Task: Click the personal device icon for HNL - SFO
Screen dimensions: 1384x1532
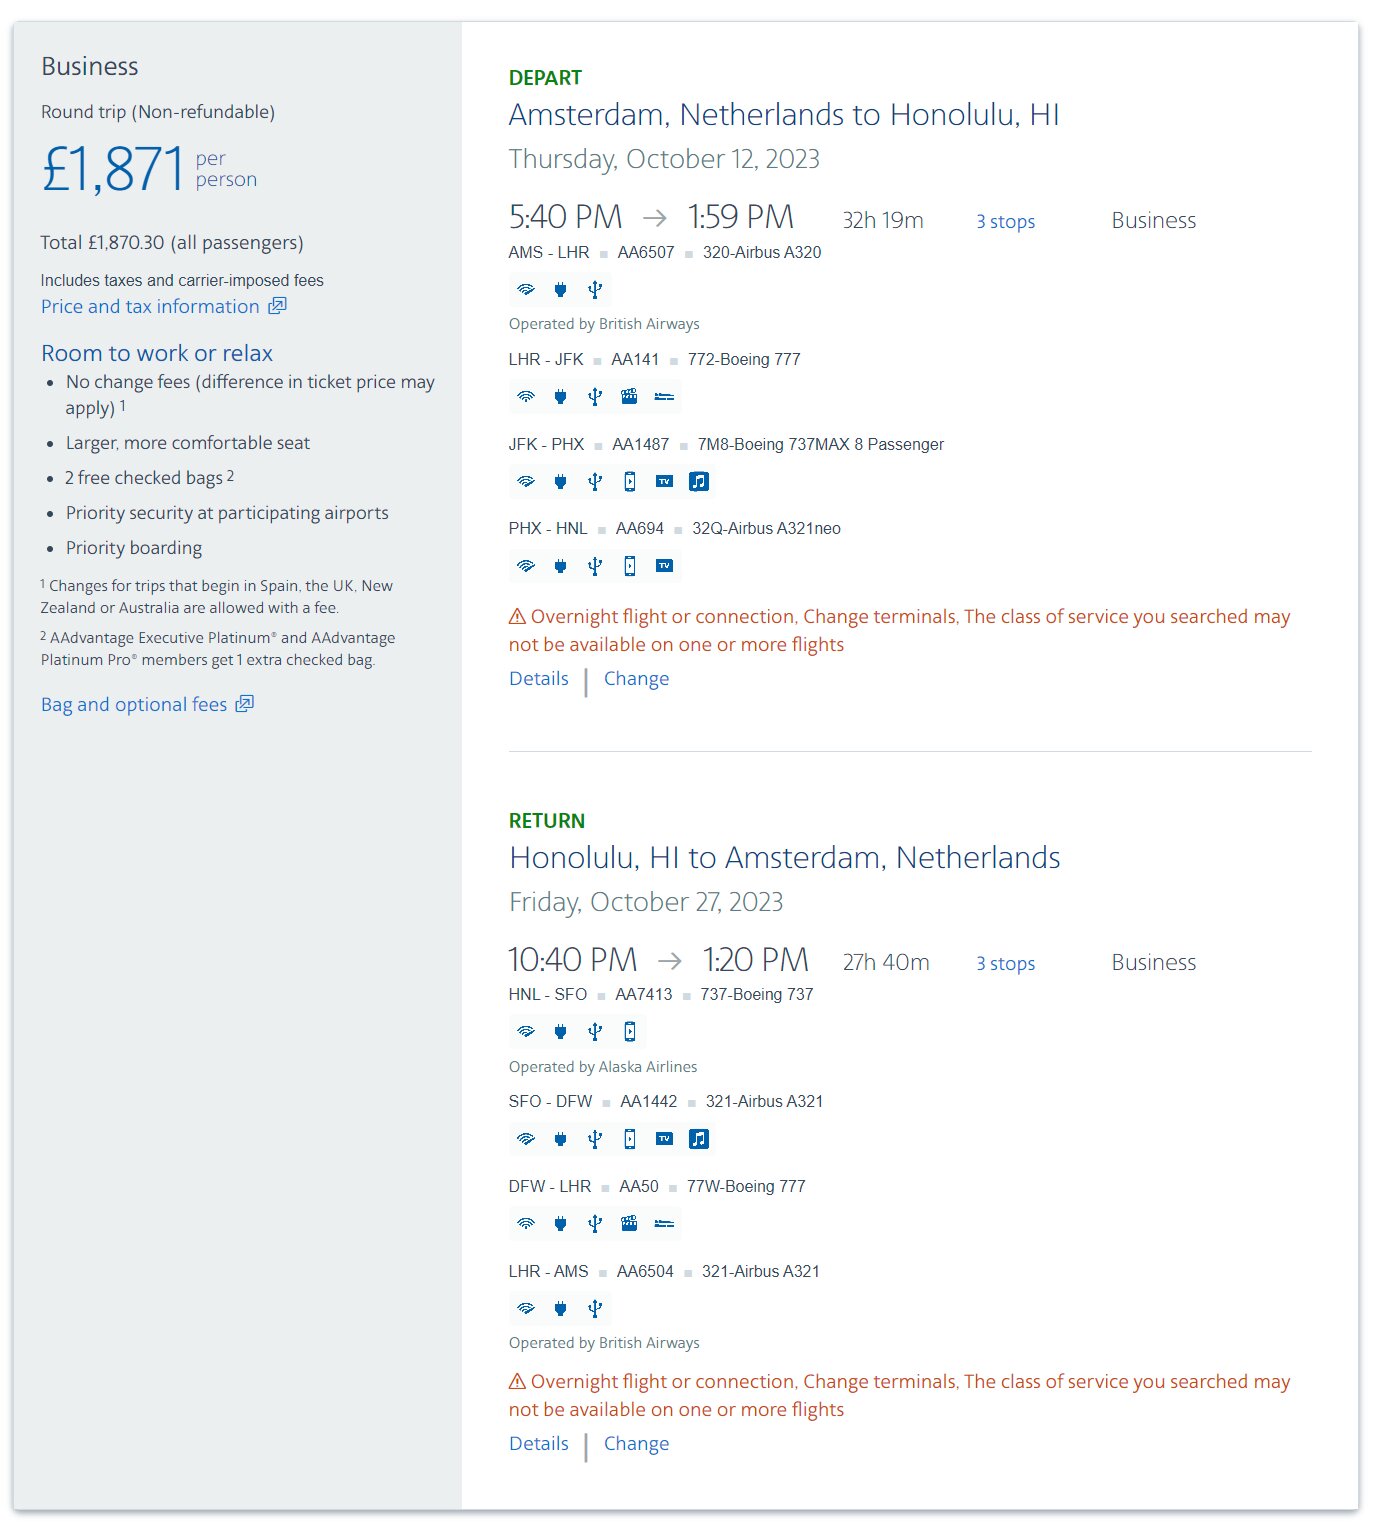Action: point(630,1032)
